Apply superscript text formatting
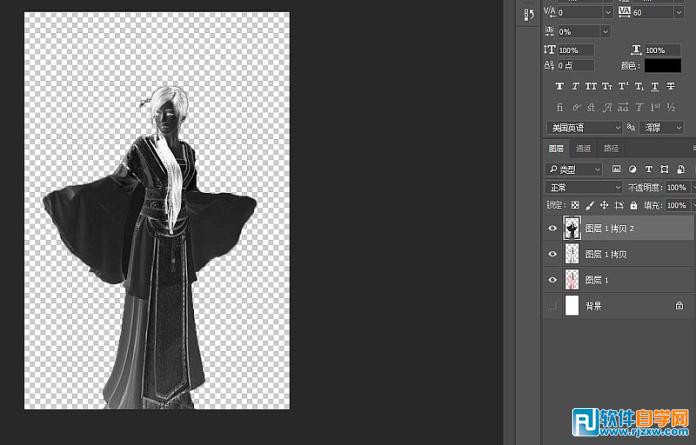The height and width of the screenshot is (445, 696). coord(623,86)
